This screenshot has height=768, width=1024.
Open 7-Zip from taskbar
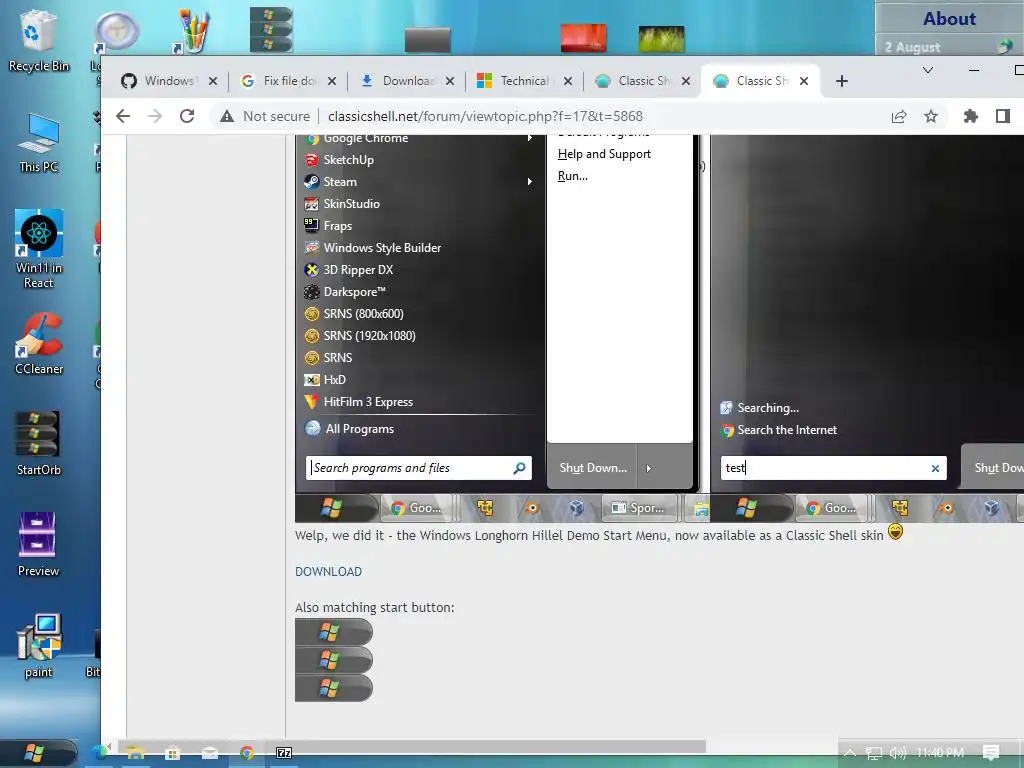pyautogui.click(x=284, y=753)
